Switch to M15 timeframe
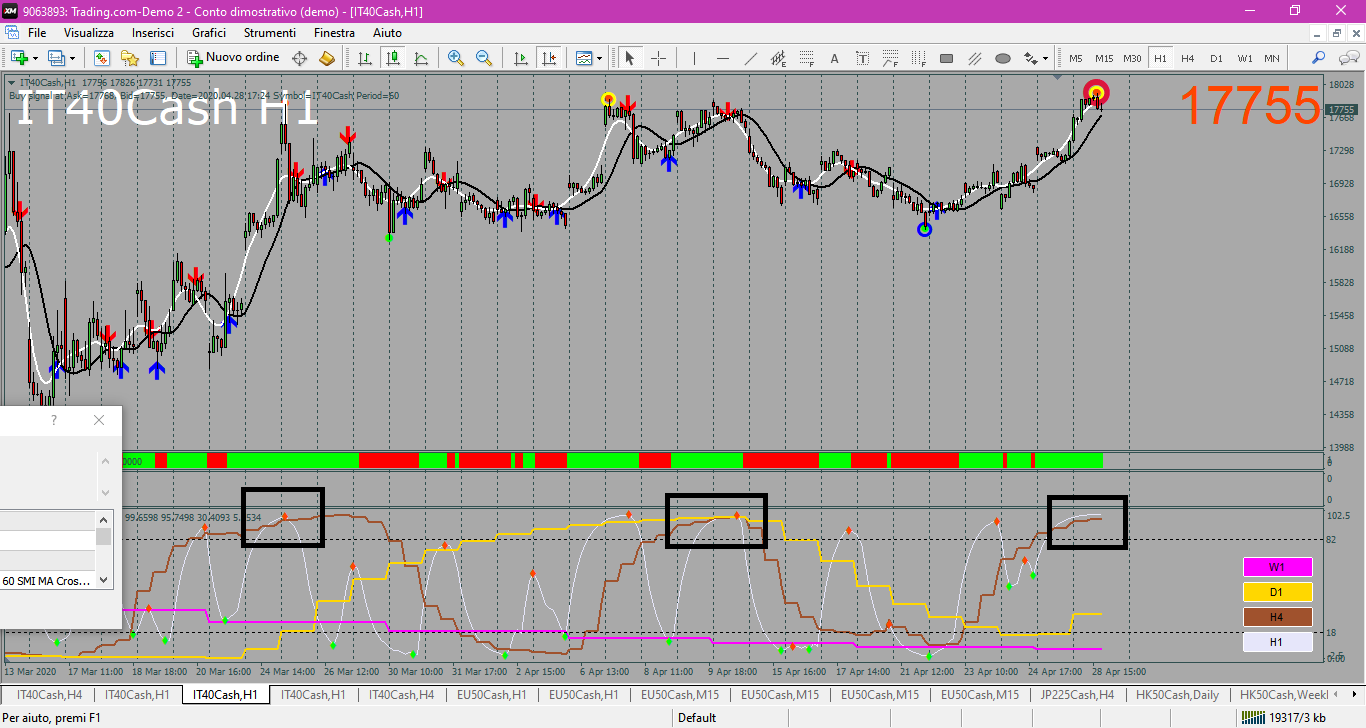The image size is (1366, 728). click(x=1104, y=58)
